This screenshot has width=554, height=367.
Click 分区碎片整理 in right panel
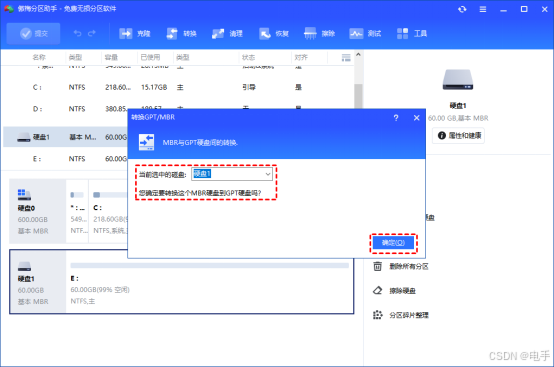tap(409, 315)
